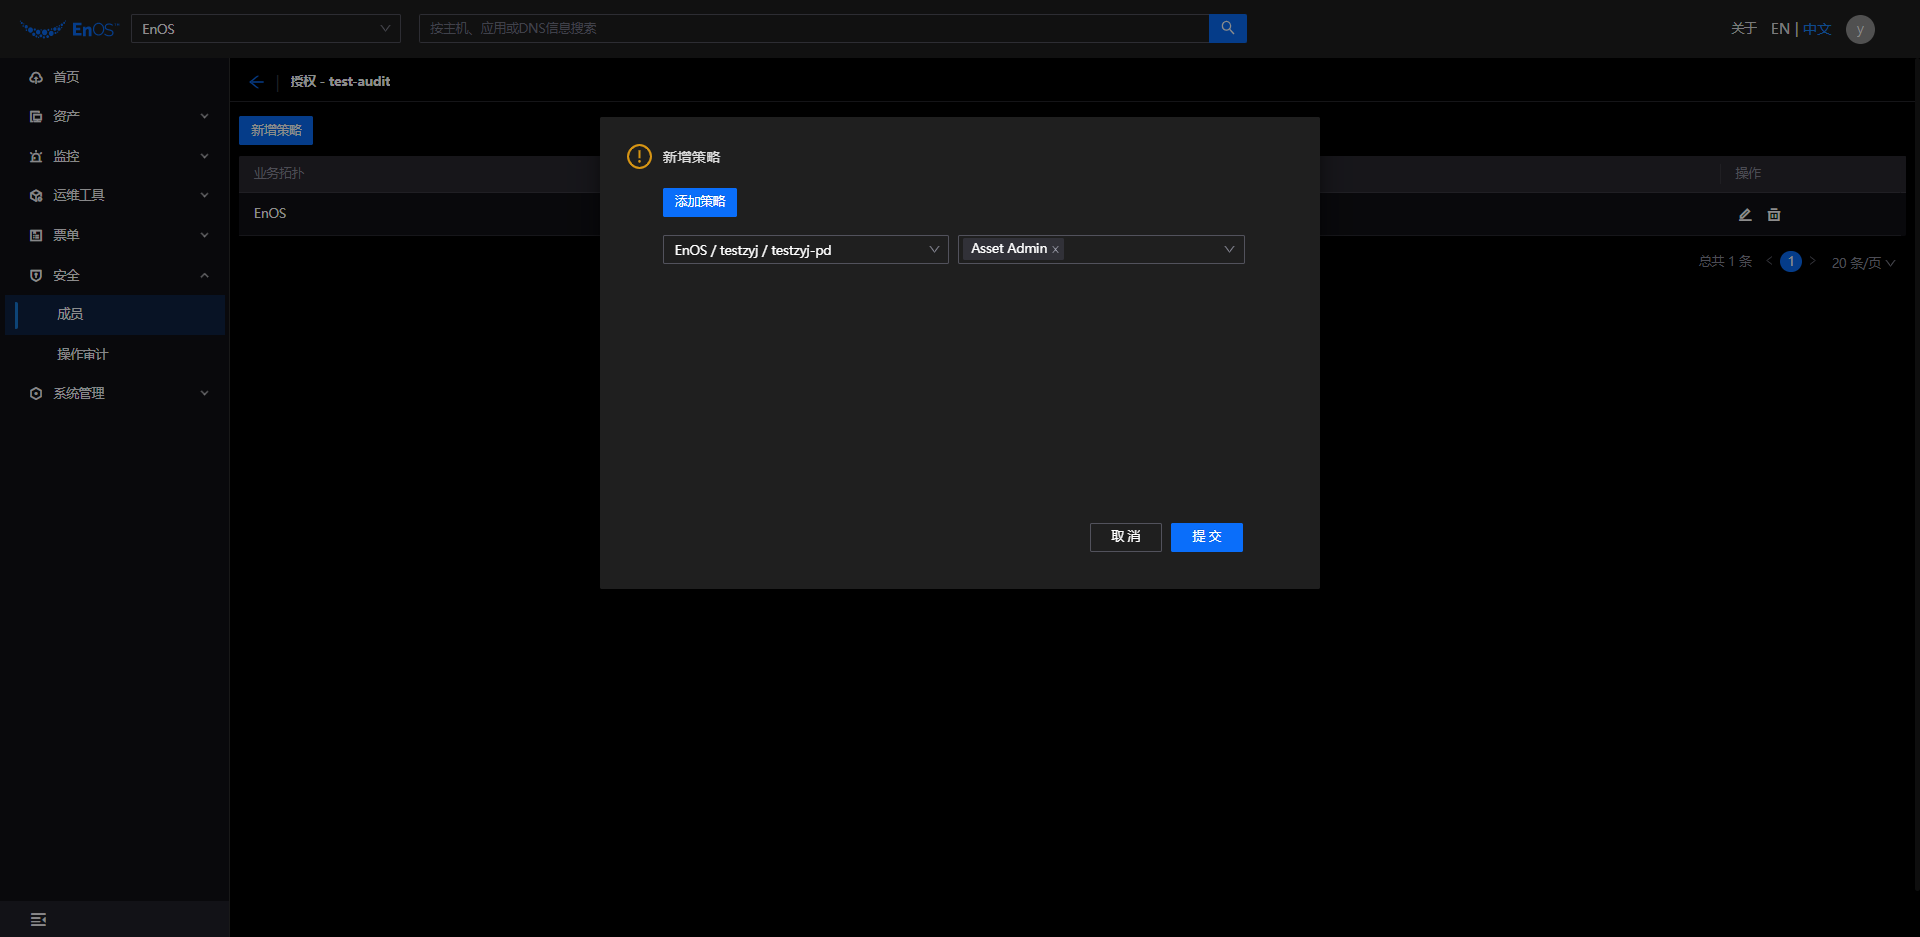Go to page 1 in pagination
The width and height of the screenshot is (1920, 937).
pos(1791,262)
